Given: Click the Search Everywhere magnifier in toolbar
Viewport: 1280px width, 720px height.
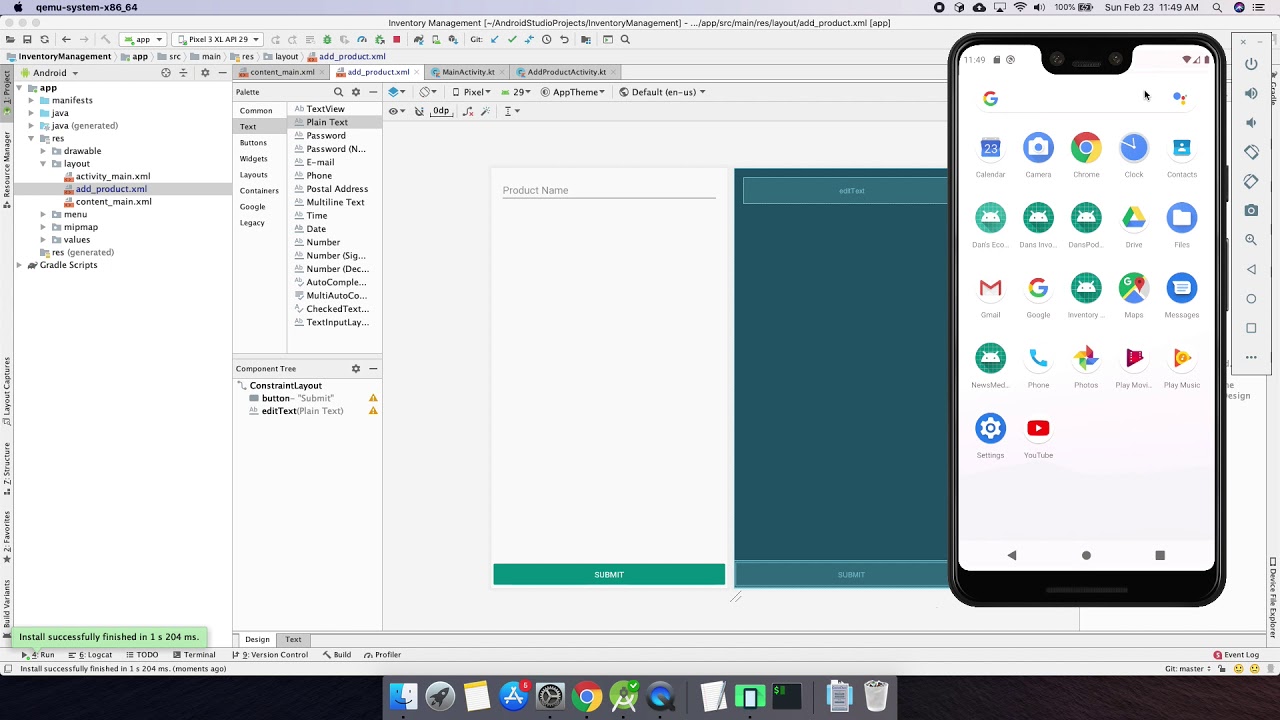Looking at the screenshot, I should click(x=625, y=39).
